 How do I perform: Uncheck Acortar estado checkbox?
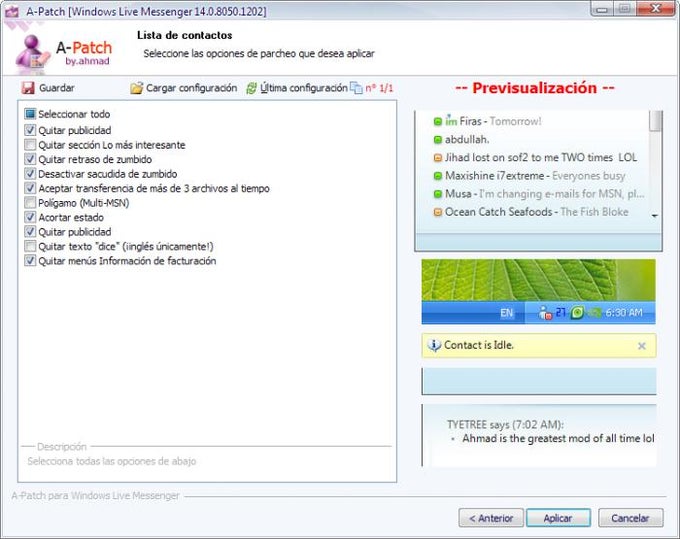(30, 217)
